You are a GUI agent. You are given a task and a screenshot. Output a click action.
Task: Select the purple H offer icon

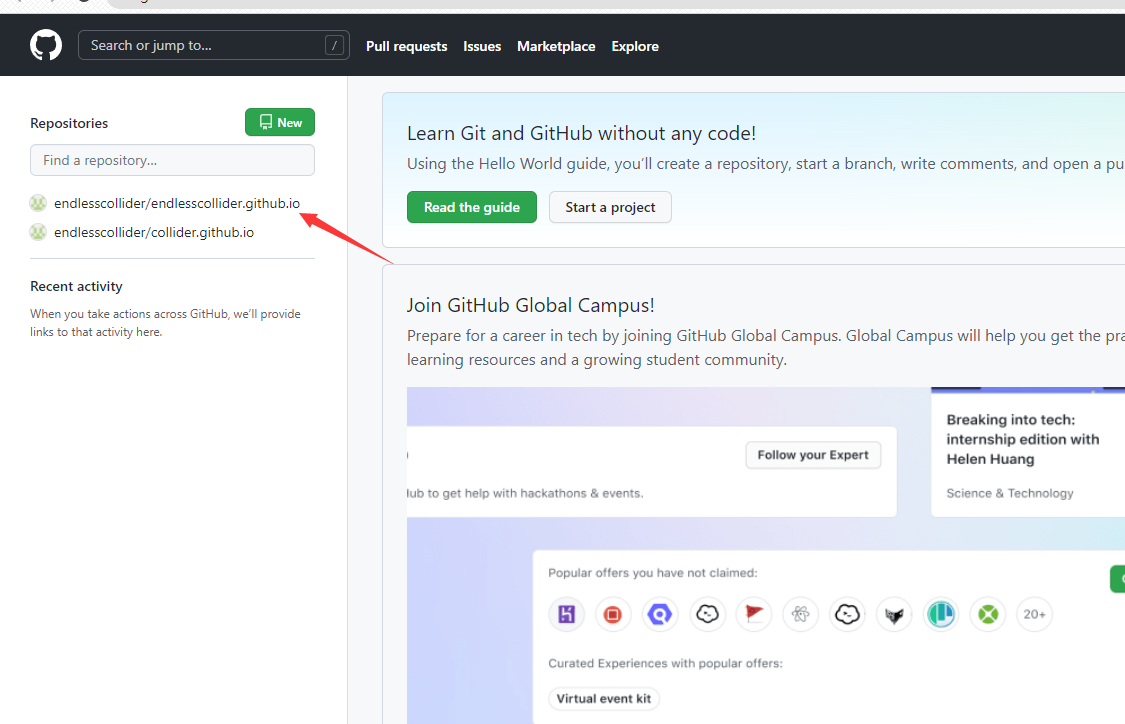coord(567,614)
